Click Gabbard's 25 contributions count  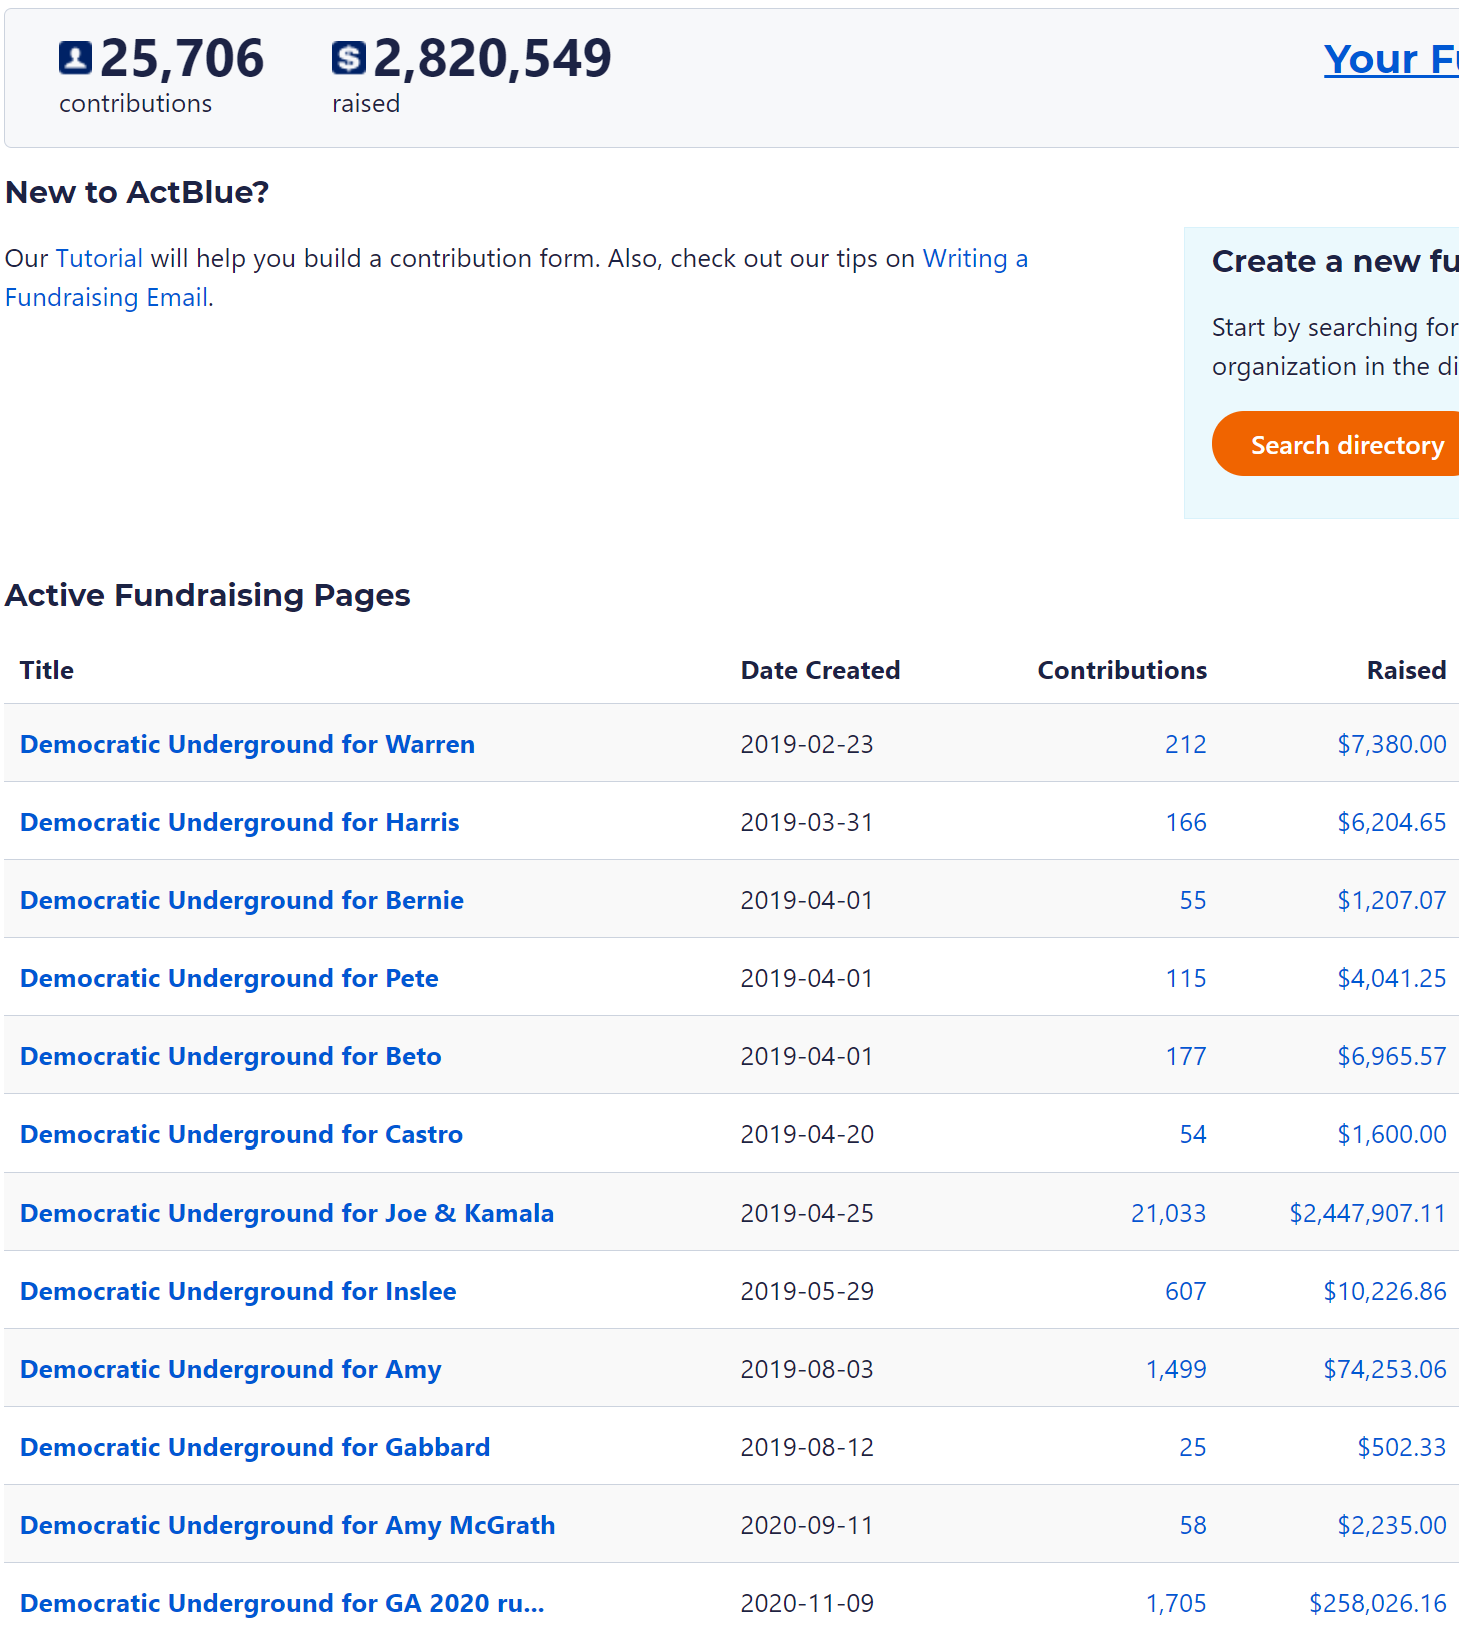coord(1193,1447)
